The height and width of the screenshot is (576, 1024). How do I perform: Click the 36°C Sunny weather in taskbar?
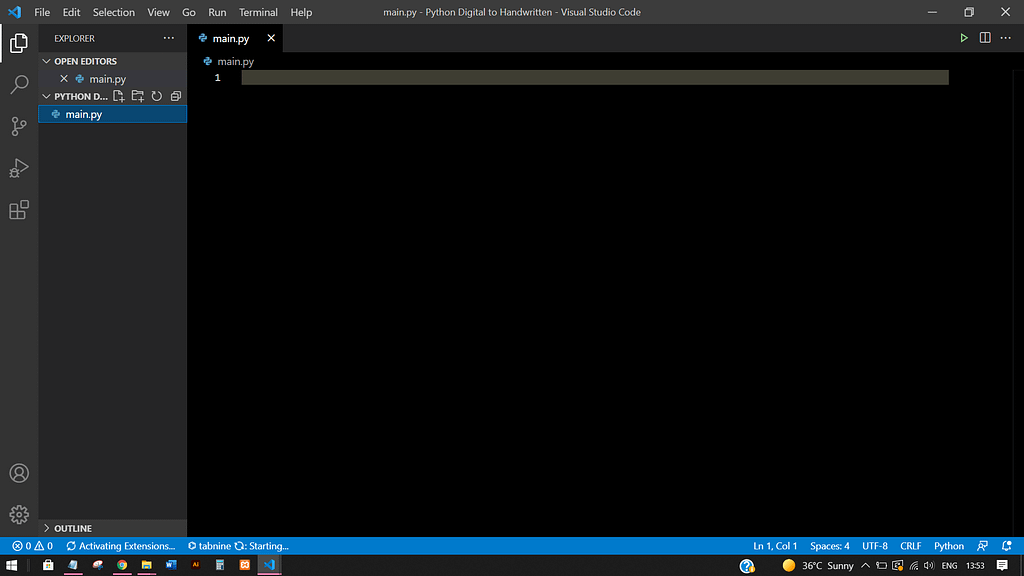pos(820,565)
